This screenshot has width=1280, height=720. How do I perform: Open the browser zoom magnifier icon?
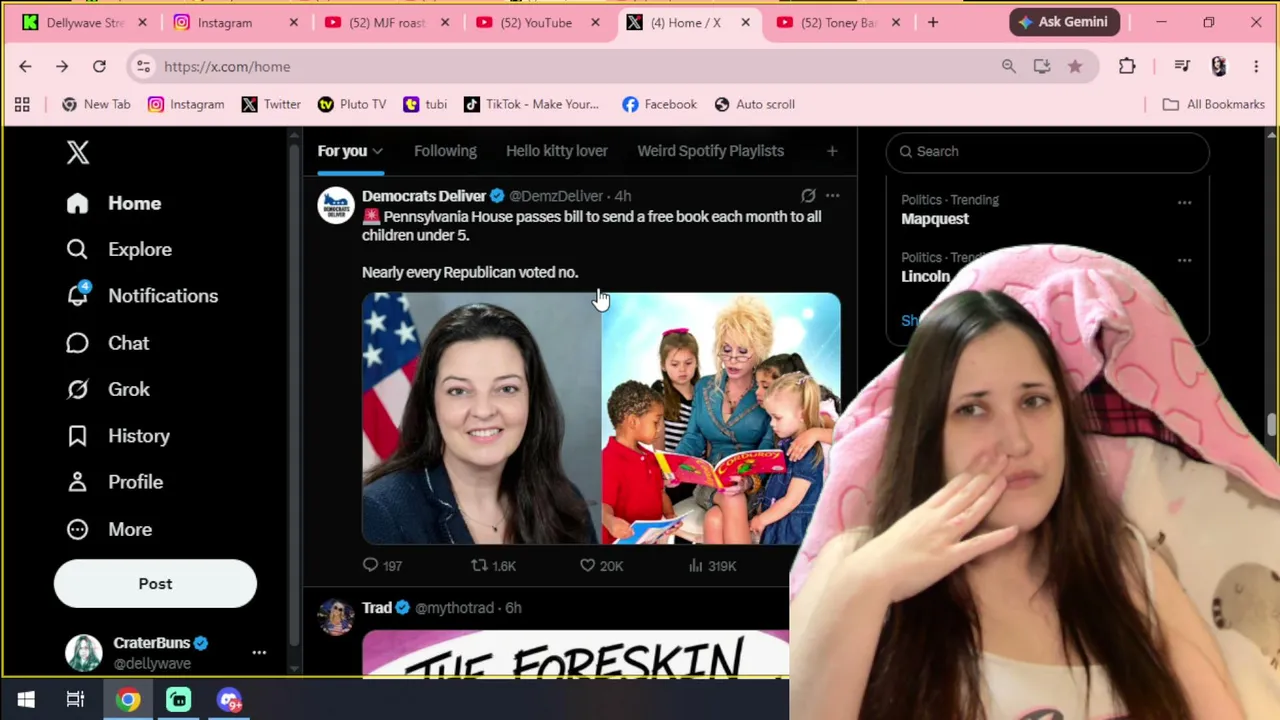1008,66
